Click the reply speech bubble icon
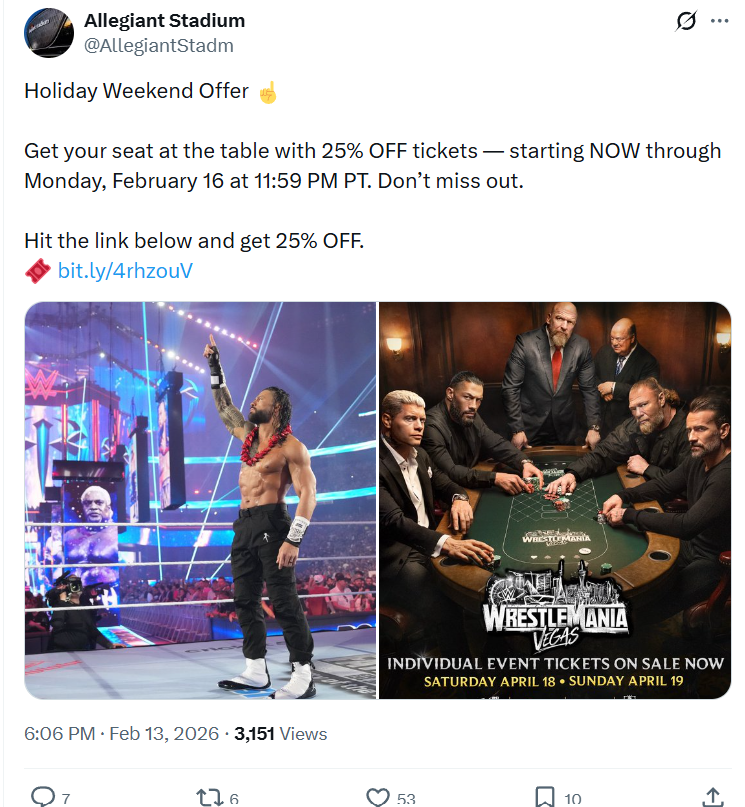745x807 pixels. coord(43,796)
